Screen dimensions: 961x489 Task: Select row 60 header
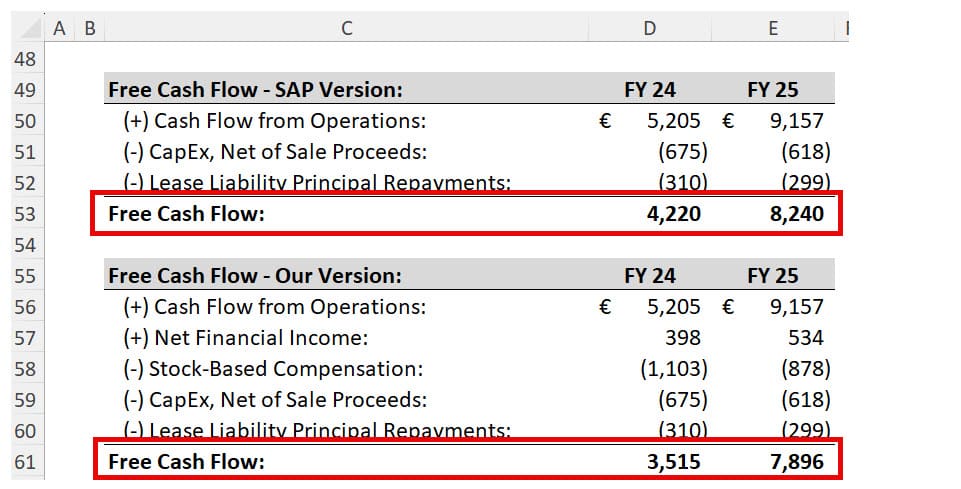coord(28,431)
